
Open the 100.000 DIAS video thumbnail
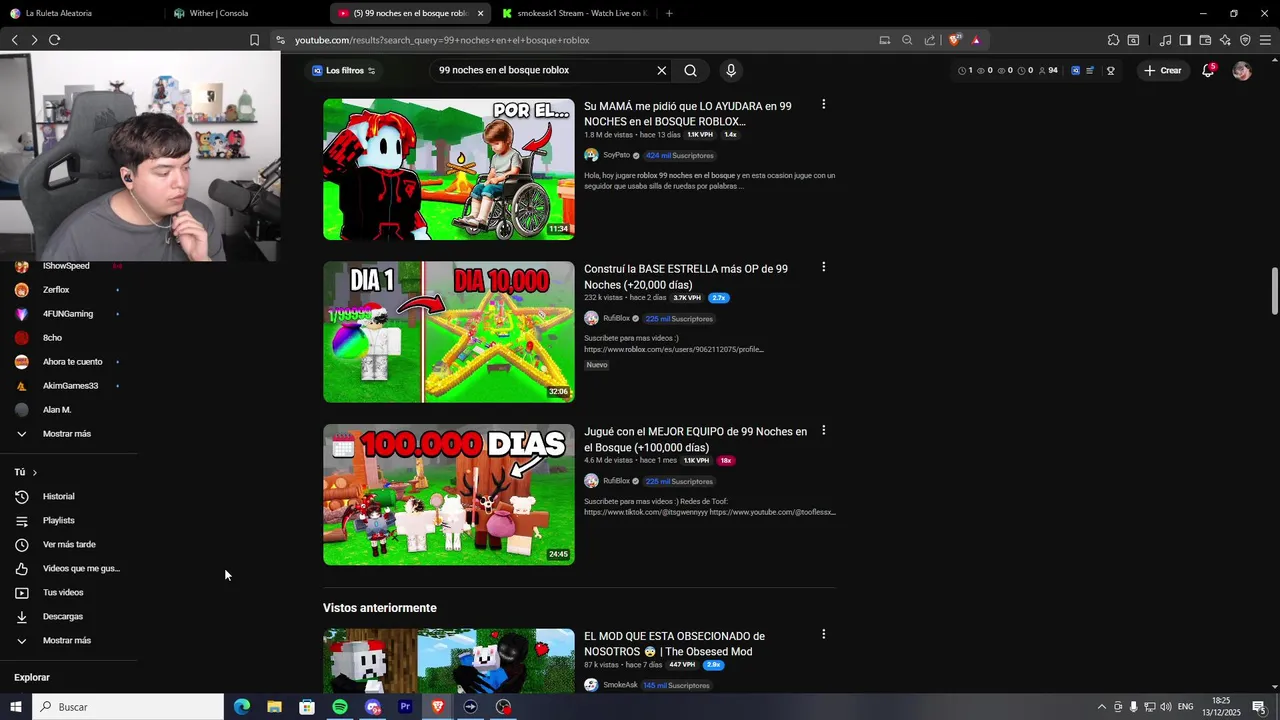(449, 495)
